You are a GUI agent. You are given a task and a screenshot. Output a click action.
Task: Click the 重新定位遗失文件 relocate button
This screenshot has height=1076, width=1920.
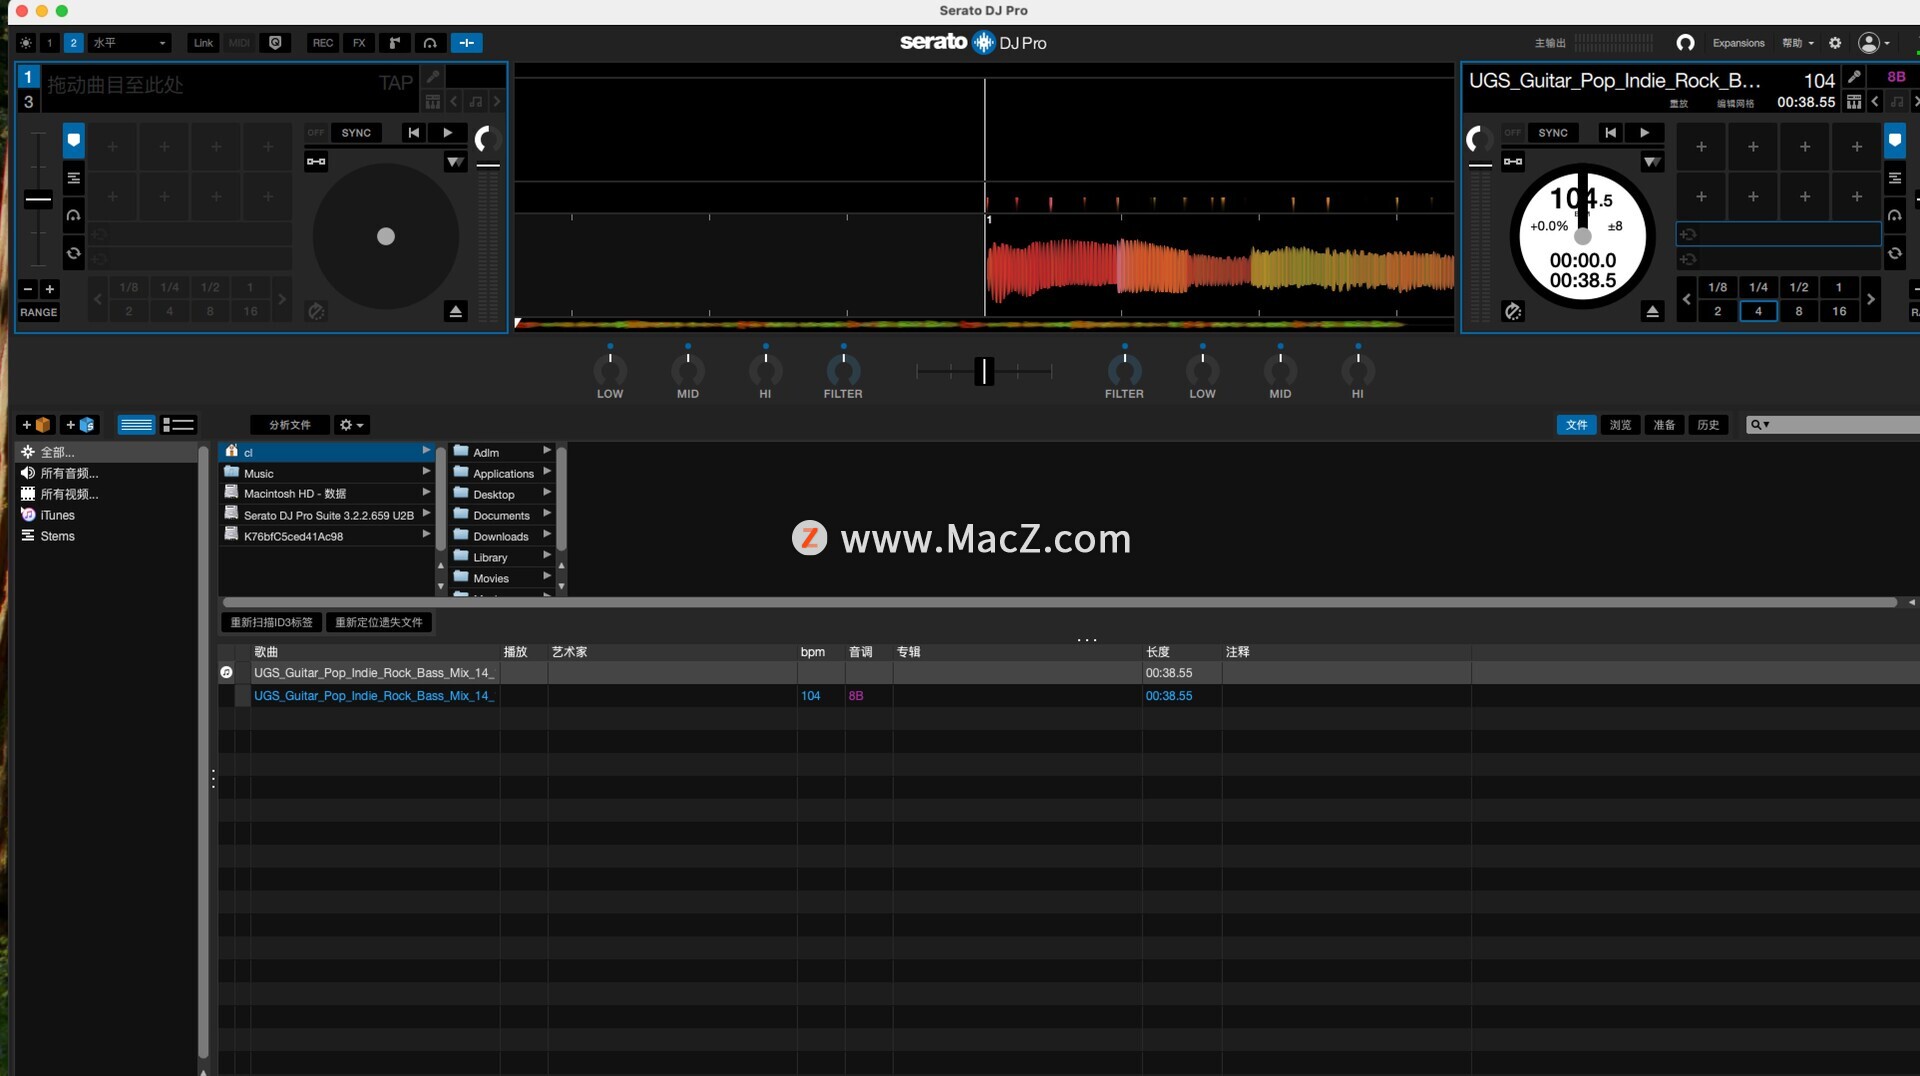point(378,622)
